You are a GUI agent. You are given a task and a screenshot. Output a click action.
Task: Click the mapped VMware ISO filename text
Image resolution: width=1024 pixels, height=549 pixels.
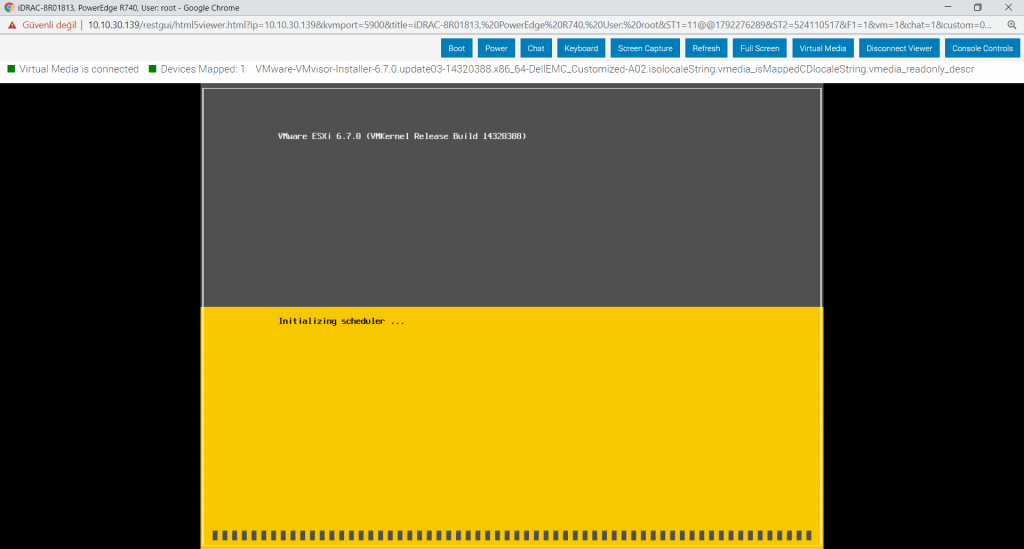point(614,69)
